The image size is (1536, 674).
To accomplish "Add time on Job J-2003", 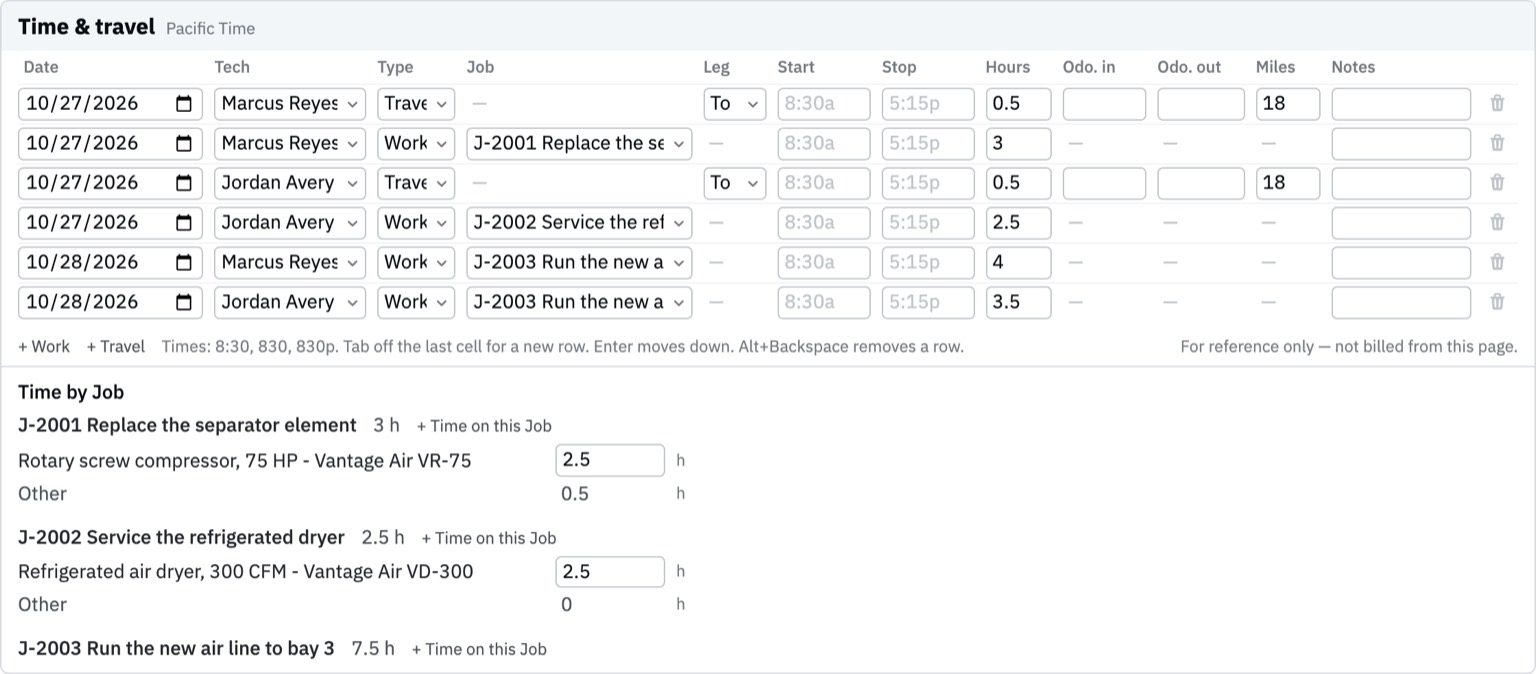I will (479, 649).
